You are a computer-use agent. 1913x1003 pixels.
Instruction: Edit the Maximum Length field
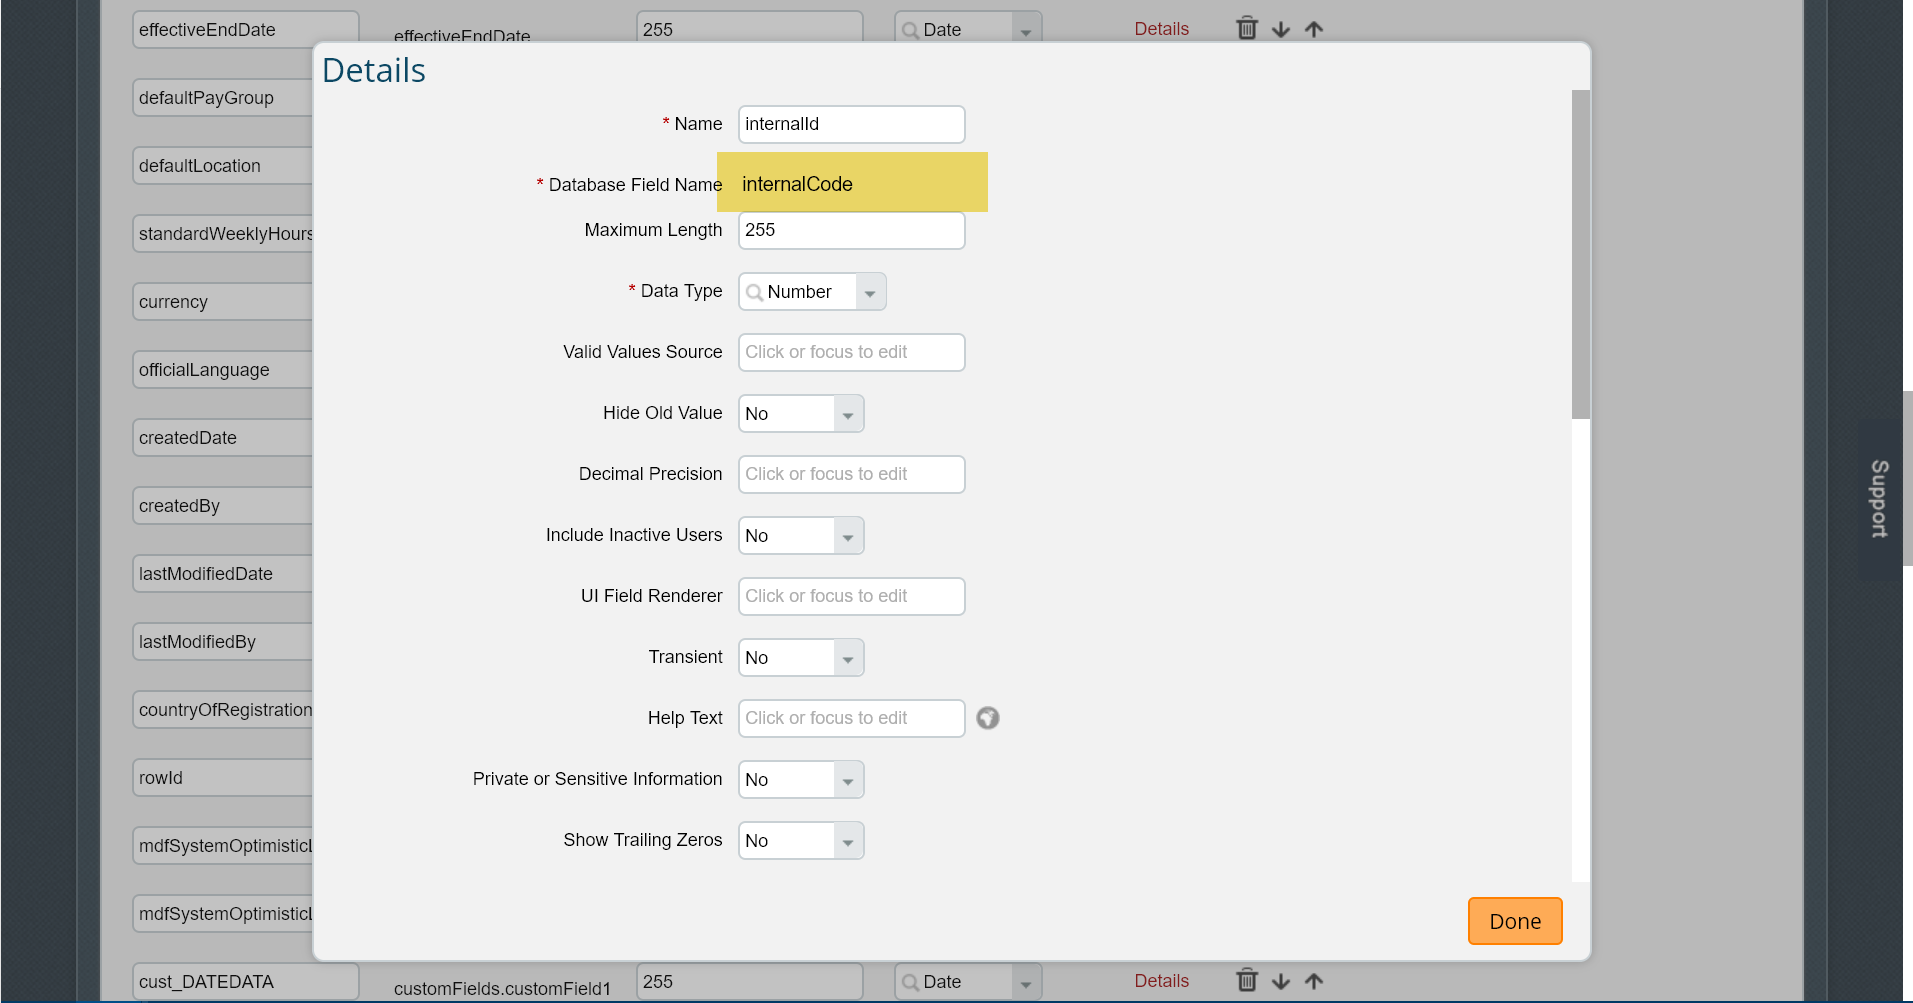[852, 230]
